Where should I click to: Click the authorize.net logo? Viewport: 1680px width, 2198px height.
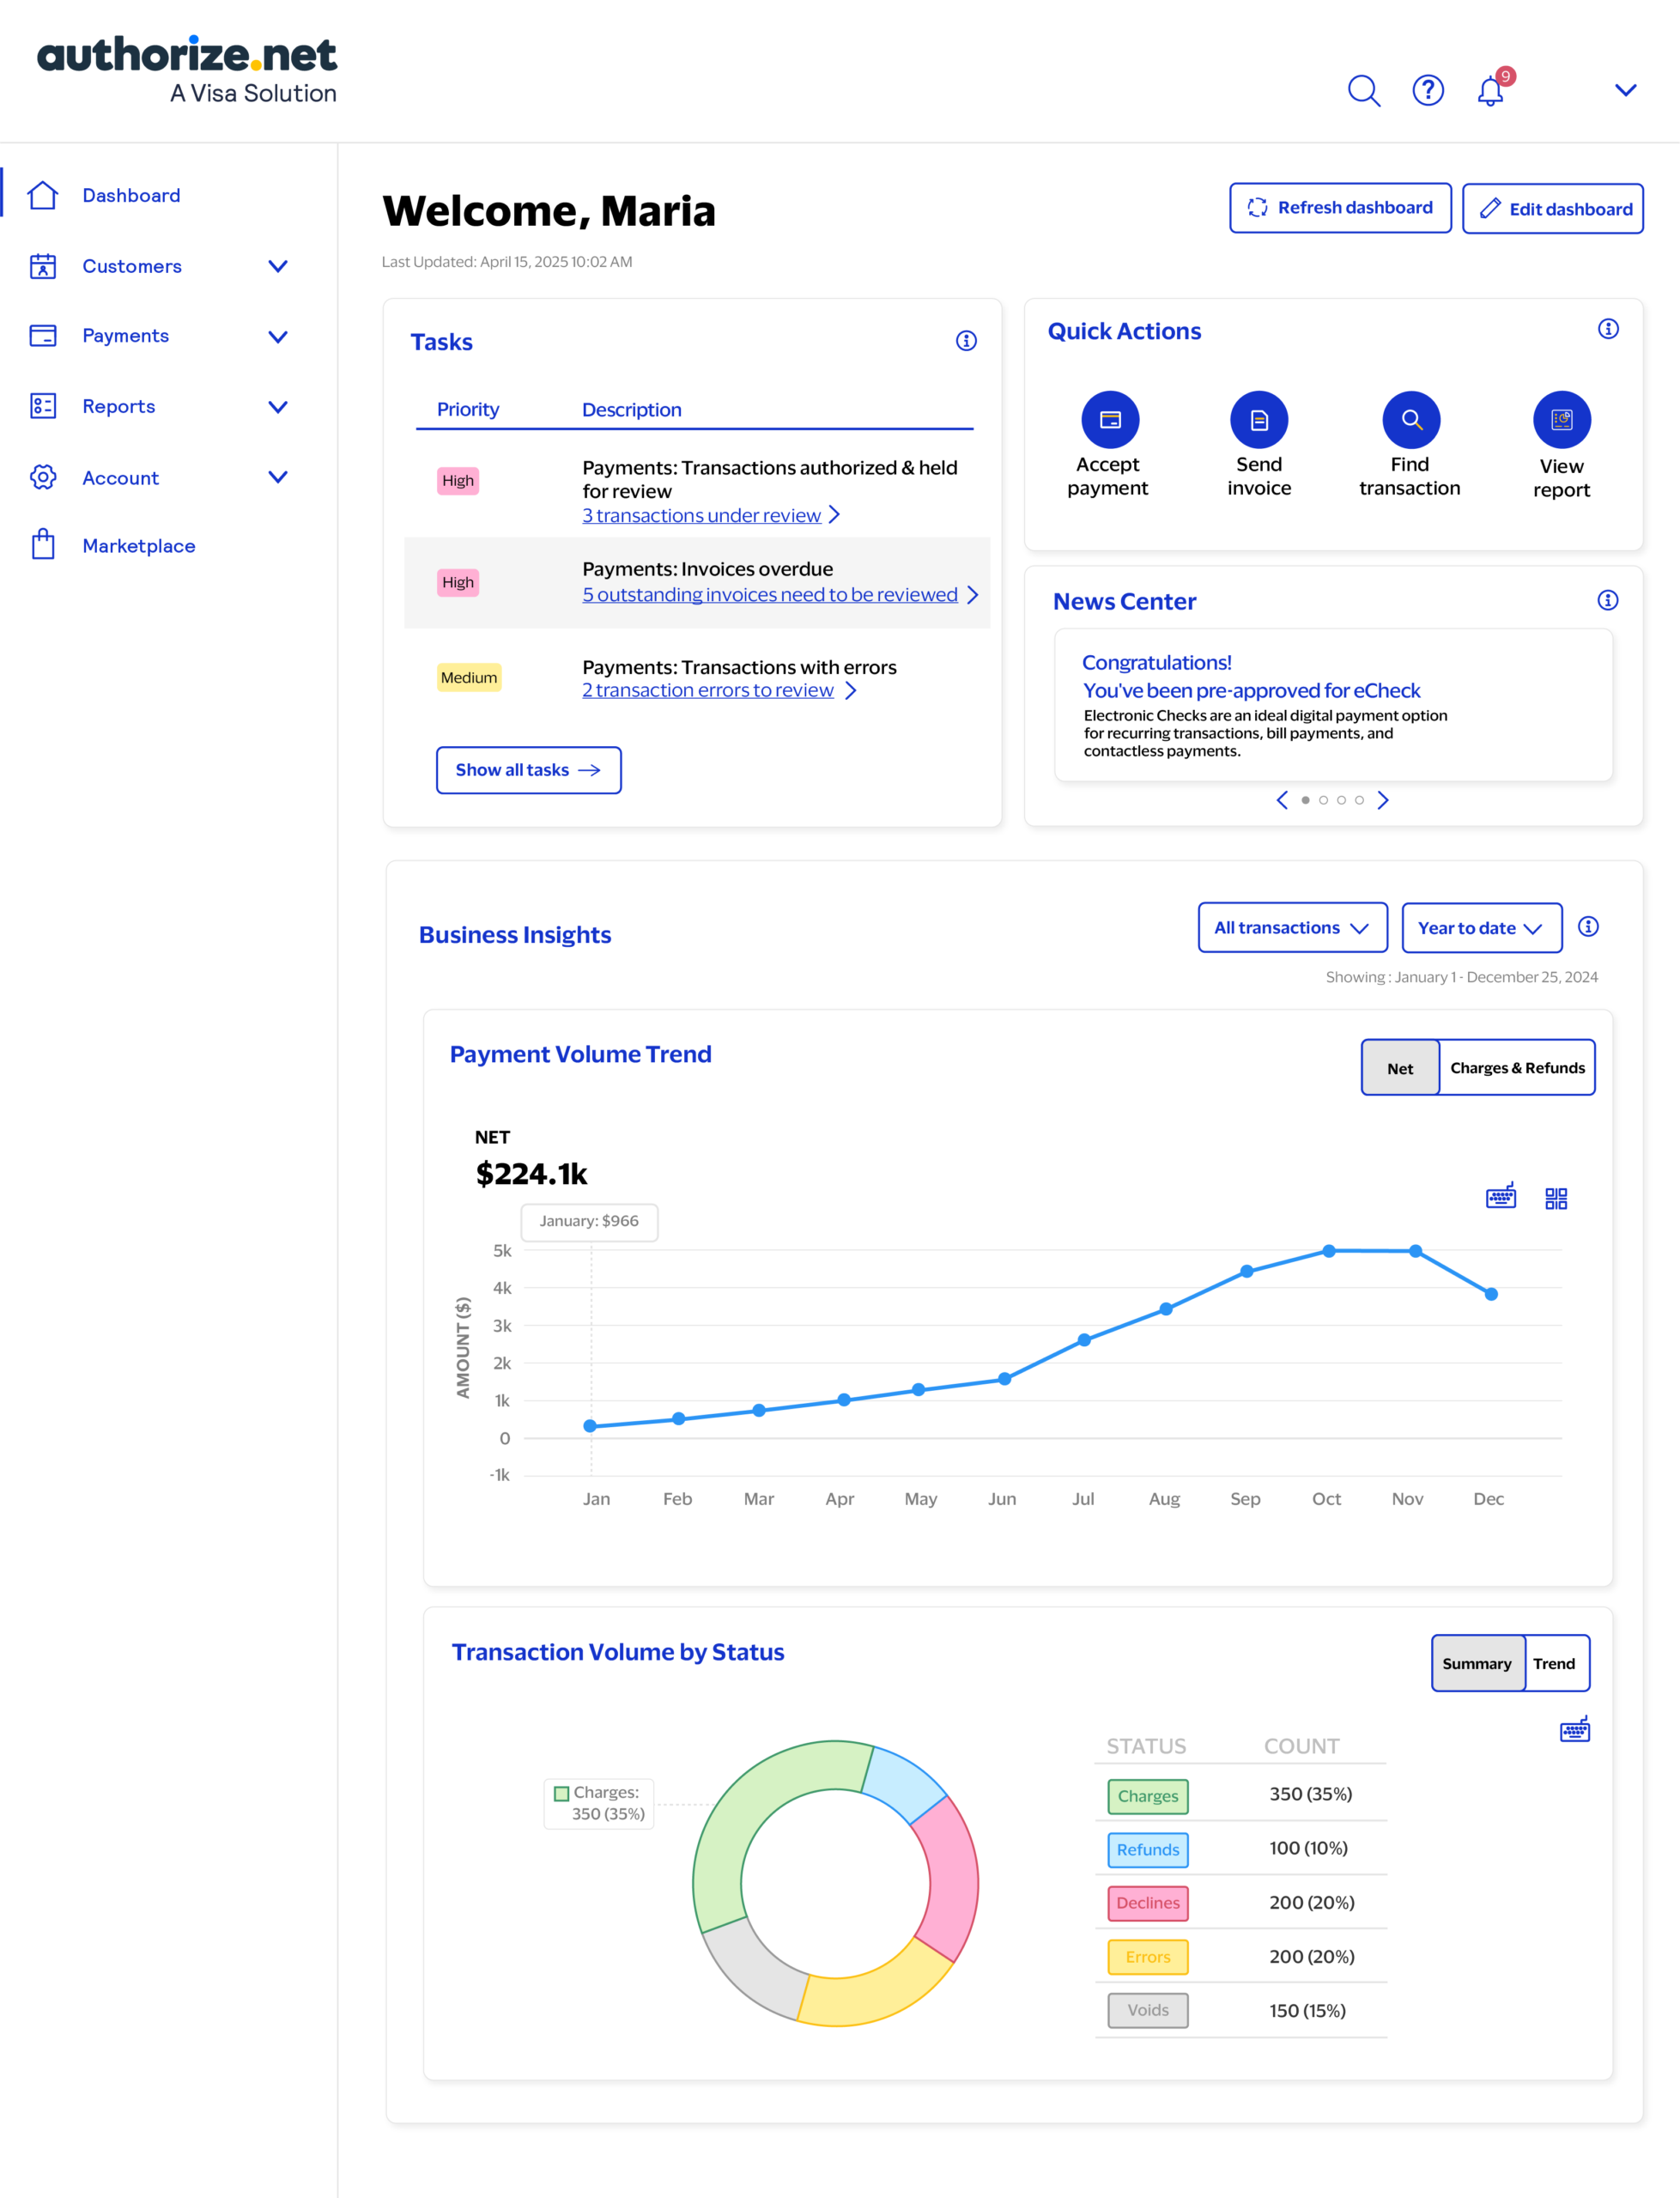click(187, 70)
